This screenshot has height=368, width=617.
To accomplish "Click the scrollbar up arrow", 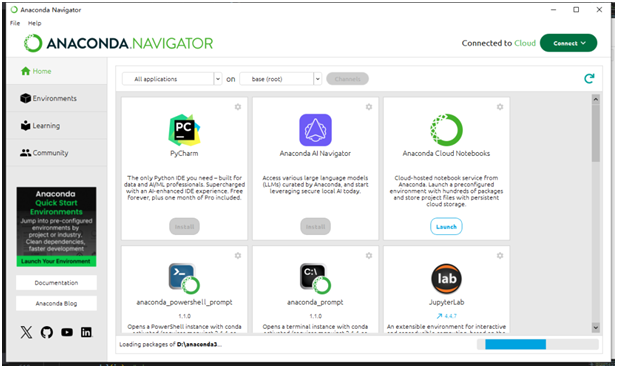I will click(x=596, y=99).
